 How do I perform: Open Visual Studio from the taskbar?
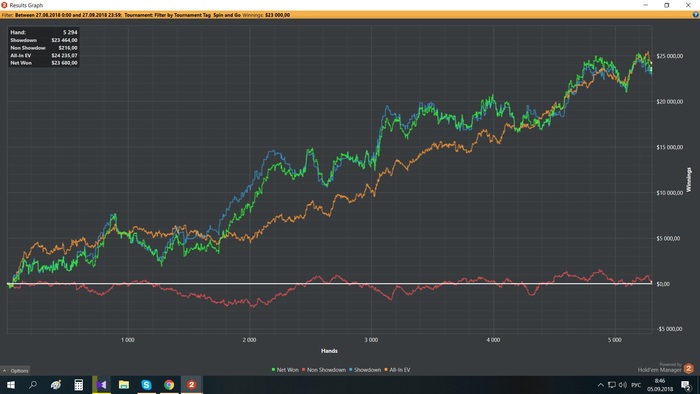click(x=101, y=385)
